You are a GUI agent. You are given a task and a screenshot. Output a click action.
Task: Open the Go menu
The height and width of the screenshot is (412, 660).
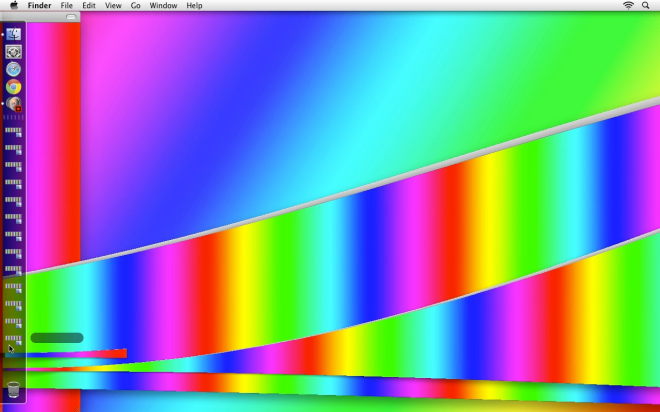point(135,6)
